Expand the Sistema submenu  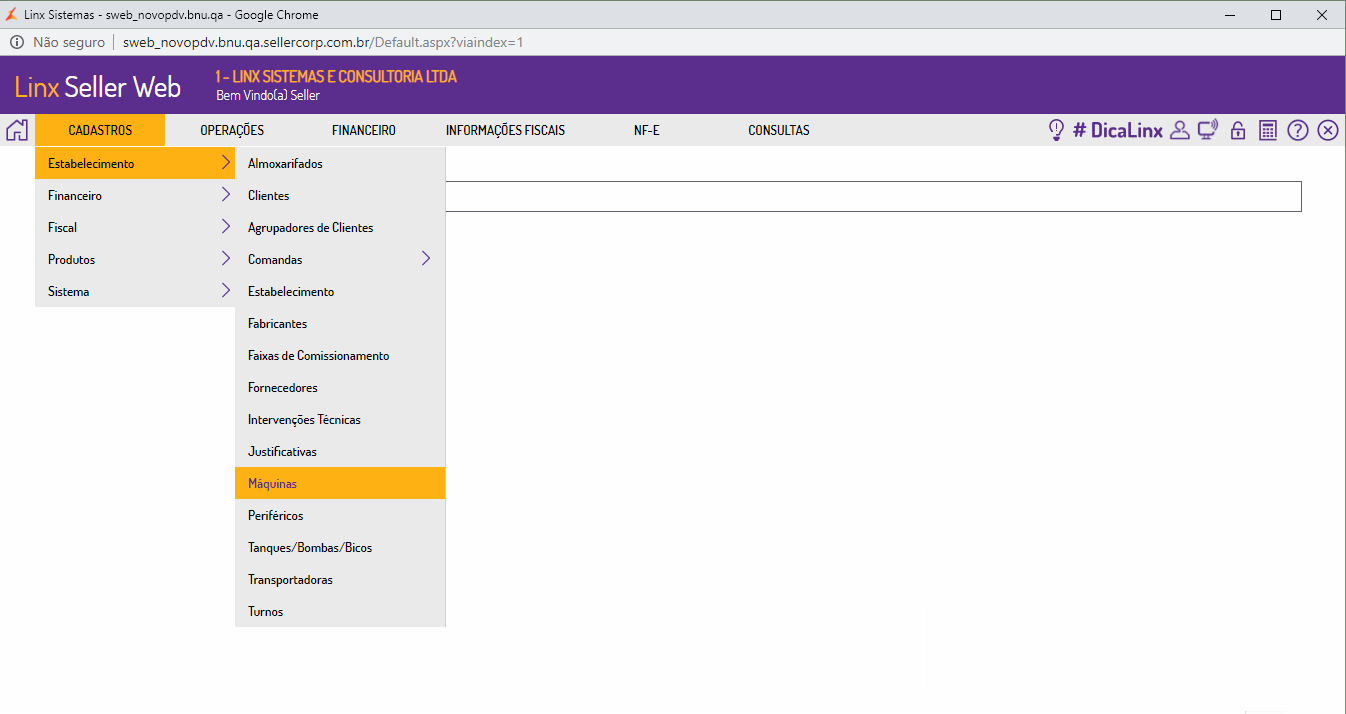135,291
